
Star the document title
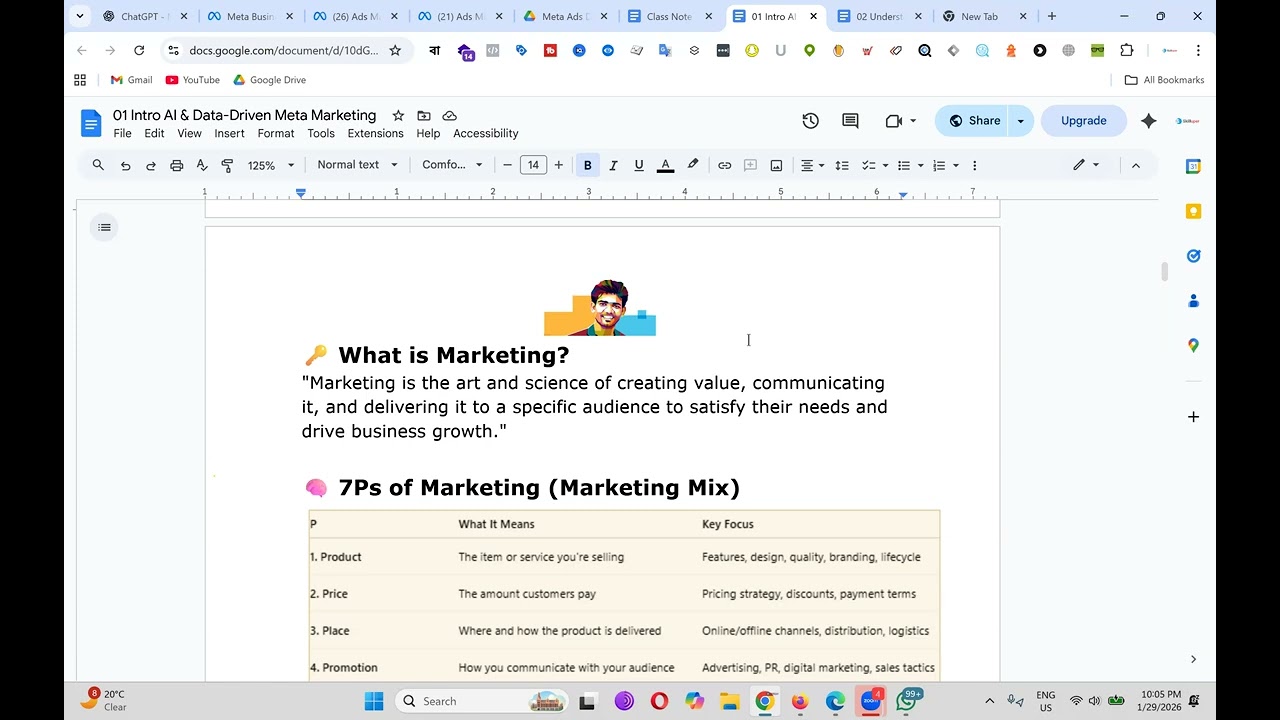coord(398,116)
